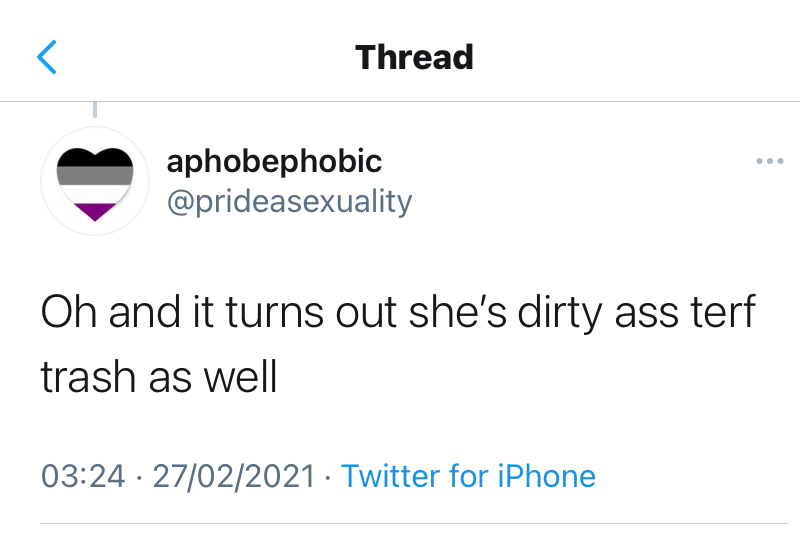Tap the thread connector line above the avatar
Image resolution: width=800 pixels, height=534 pixels.
click(x=94, y=109)
